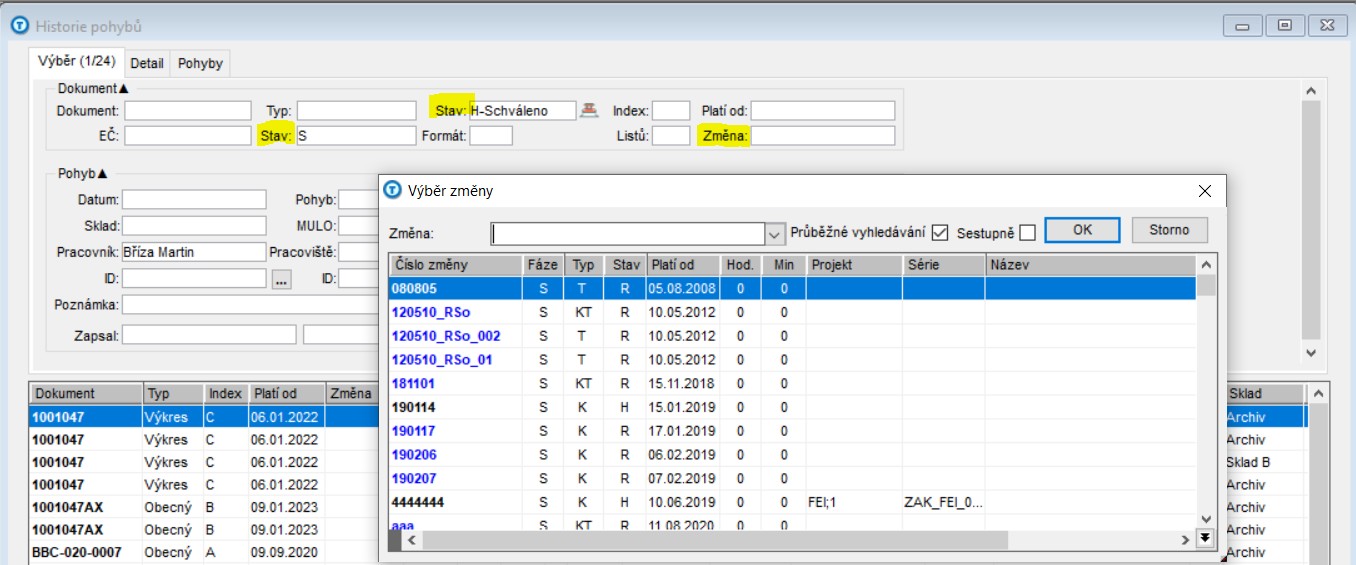This screenshot has height=565, width=1356.
Task: Click the first Zapsal input field
Action: point(209,335)
